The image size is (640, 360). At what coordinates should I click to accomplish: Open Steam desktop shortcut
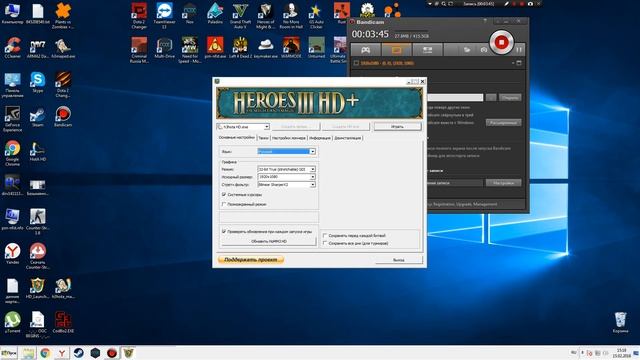[38, 117]
